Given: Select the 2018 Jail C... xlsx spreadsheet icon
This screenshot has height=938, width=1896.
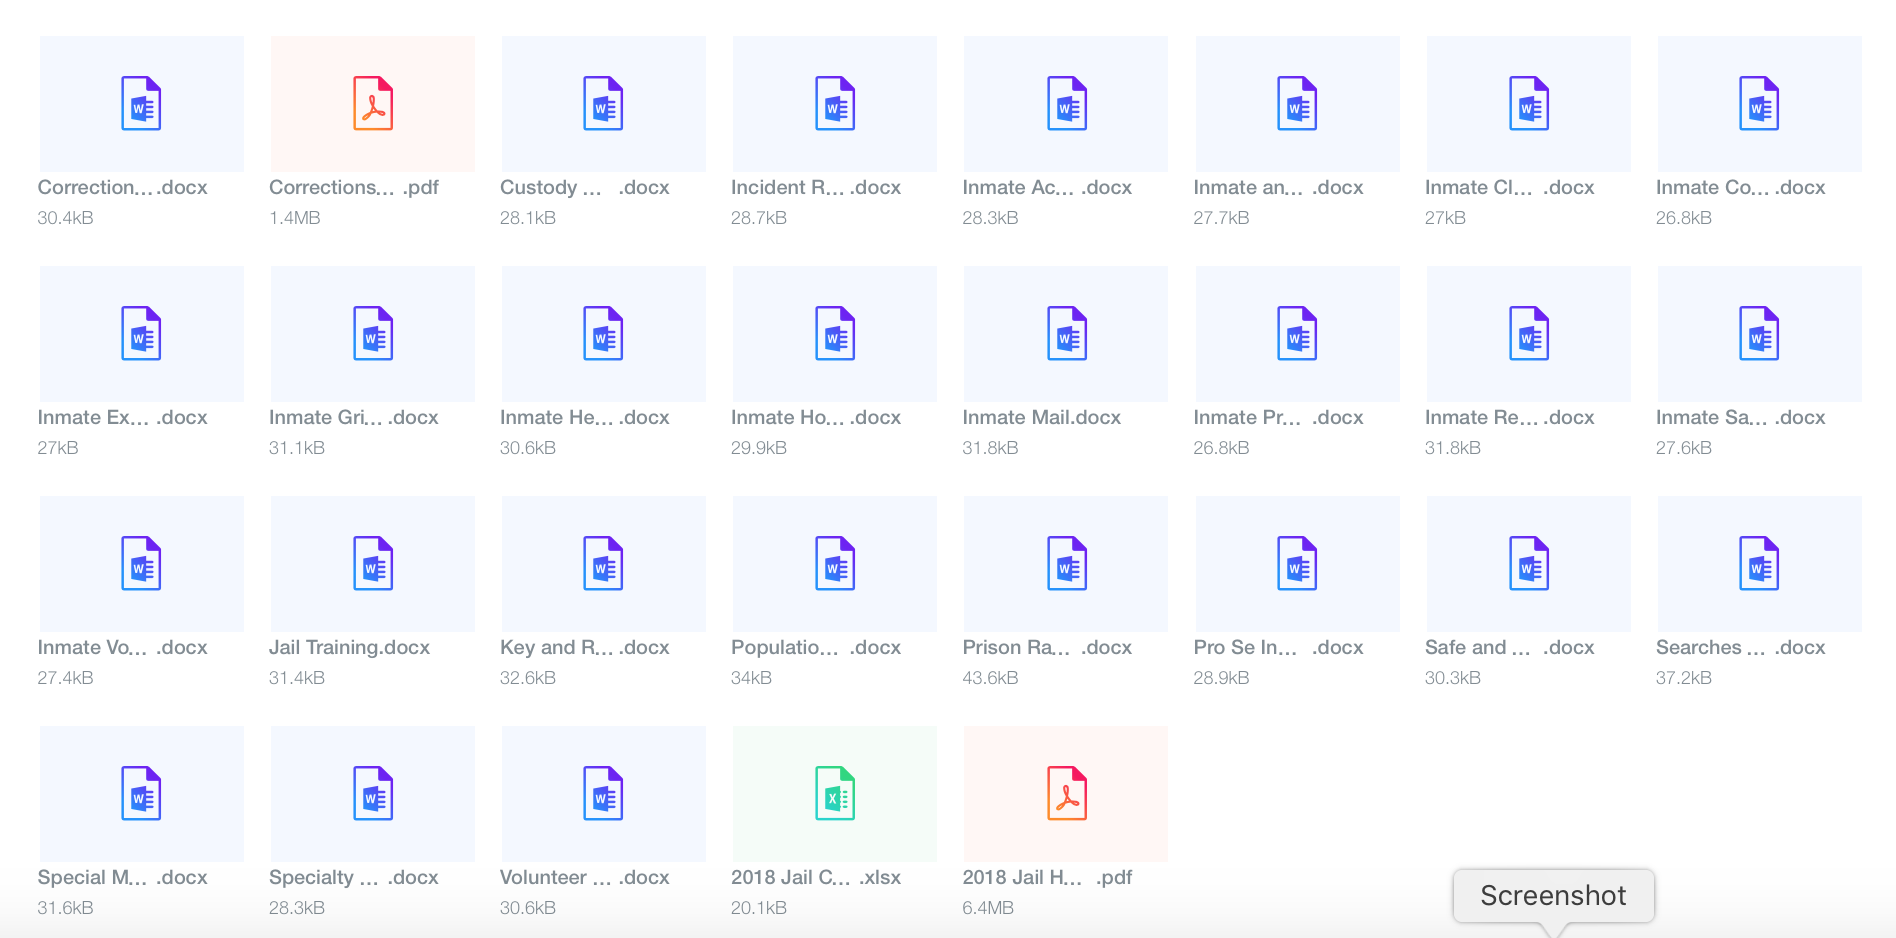Looking at the screenshot, I should (835, 794).
